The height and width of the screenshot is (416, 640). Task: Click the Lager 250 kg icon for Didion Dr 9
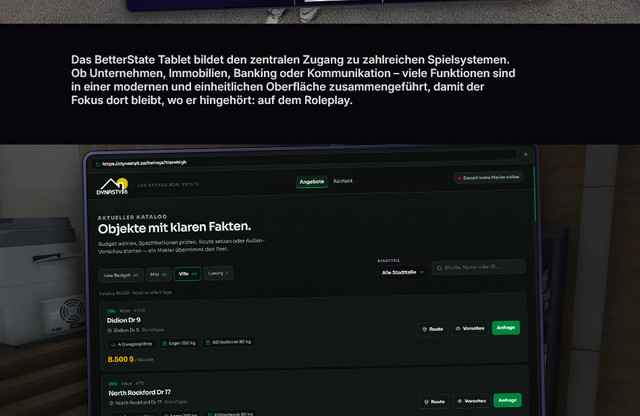164,343
